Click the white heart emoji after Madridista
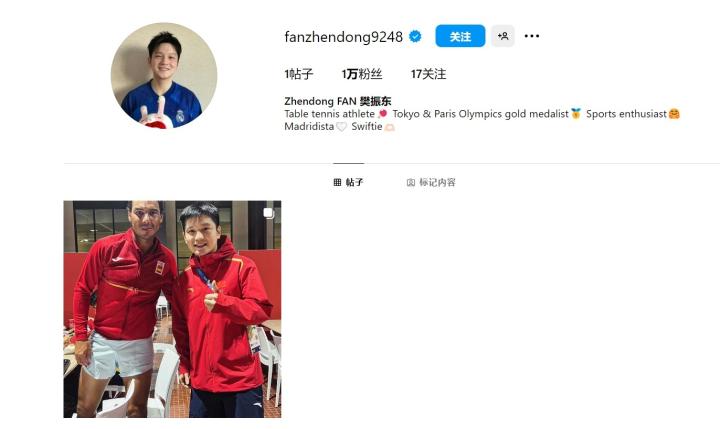Viewport: 720px width, 429px height. (x=341, y=127)
